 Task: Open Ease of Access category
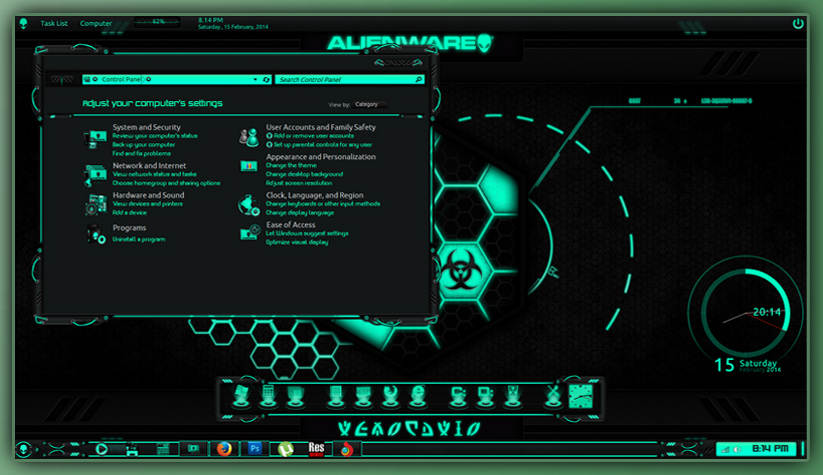point(290,224)
